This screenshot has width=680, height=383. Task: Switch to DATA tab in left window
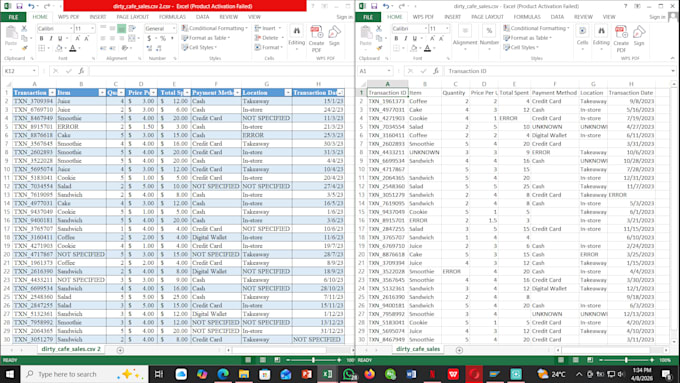203,17
